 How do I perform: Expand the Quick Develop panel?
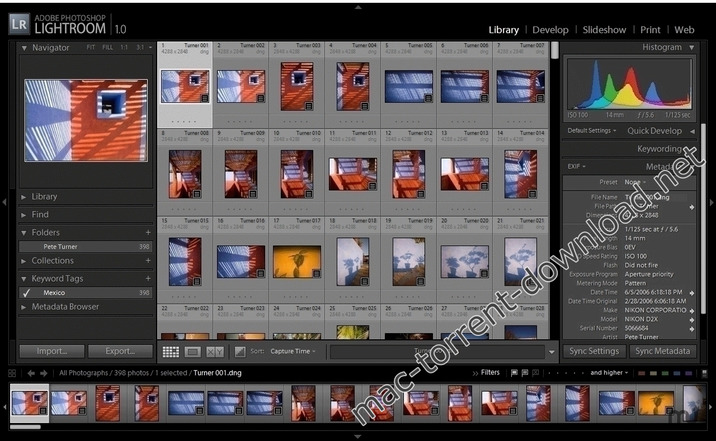click(x=693, y=131)
